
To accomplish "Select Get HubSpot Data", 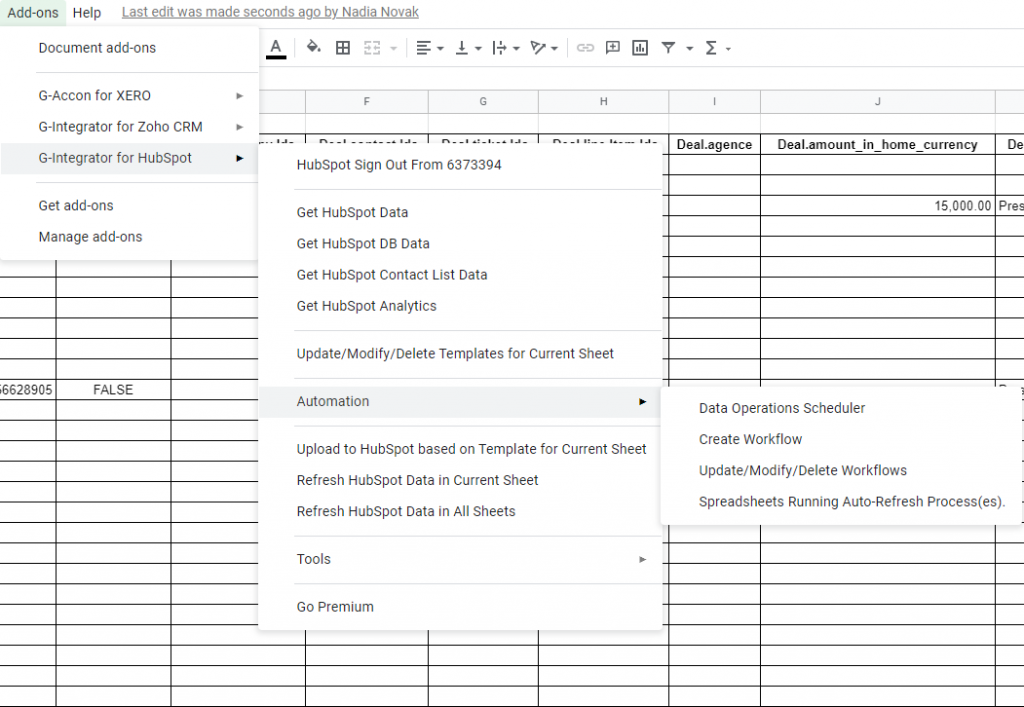I will (460, 212).
